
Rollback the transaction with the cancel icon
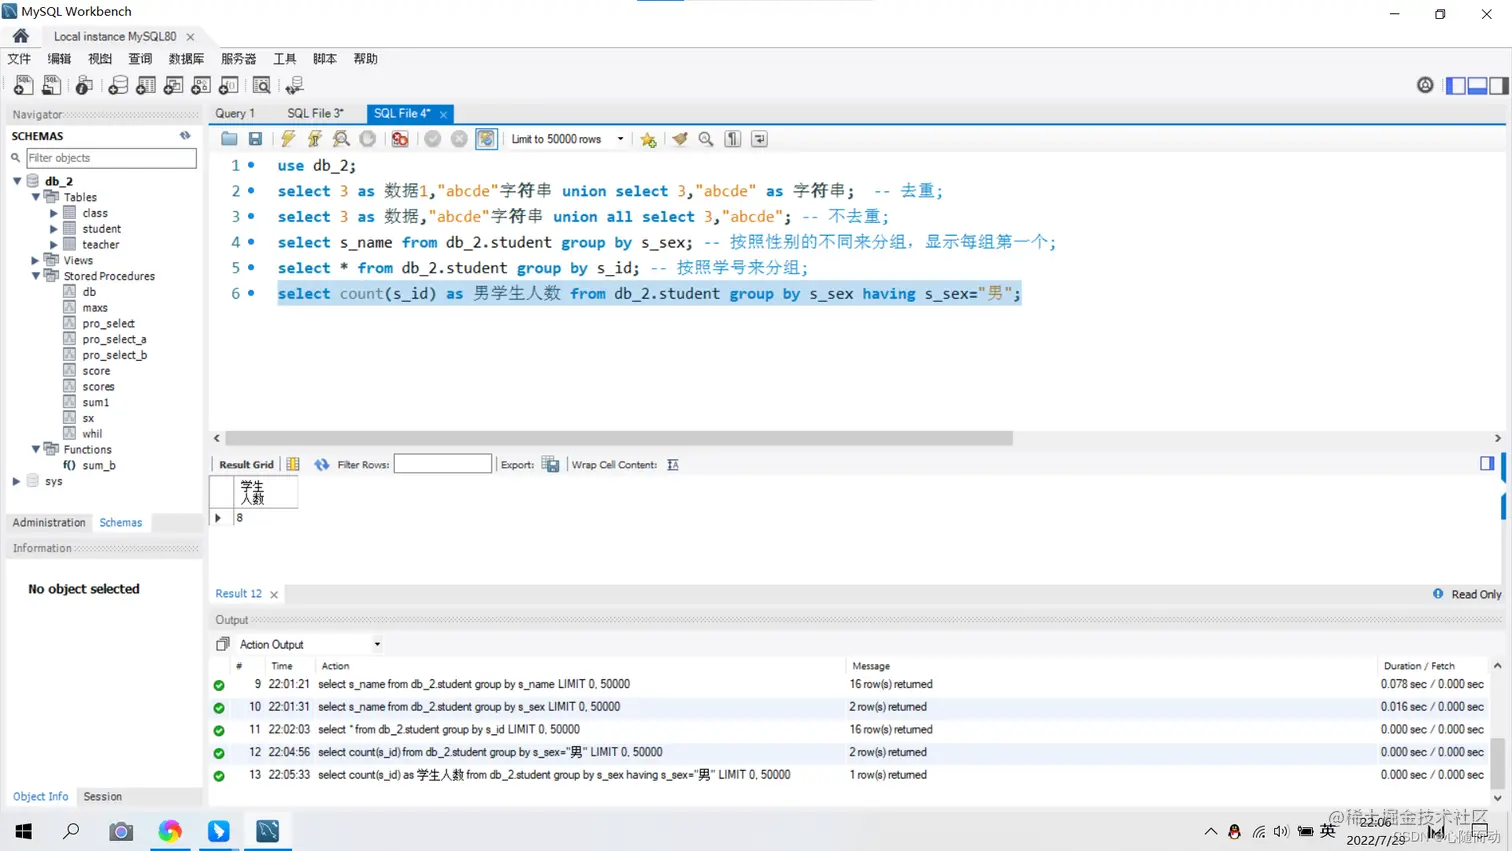click(459, 139)
